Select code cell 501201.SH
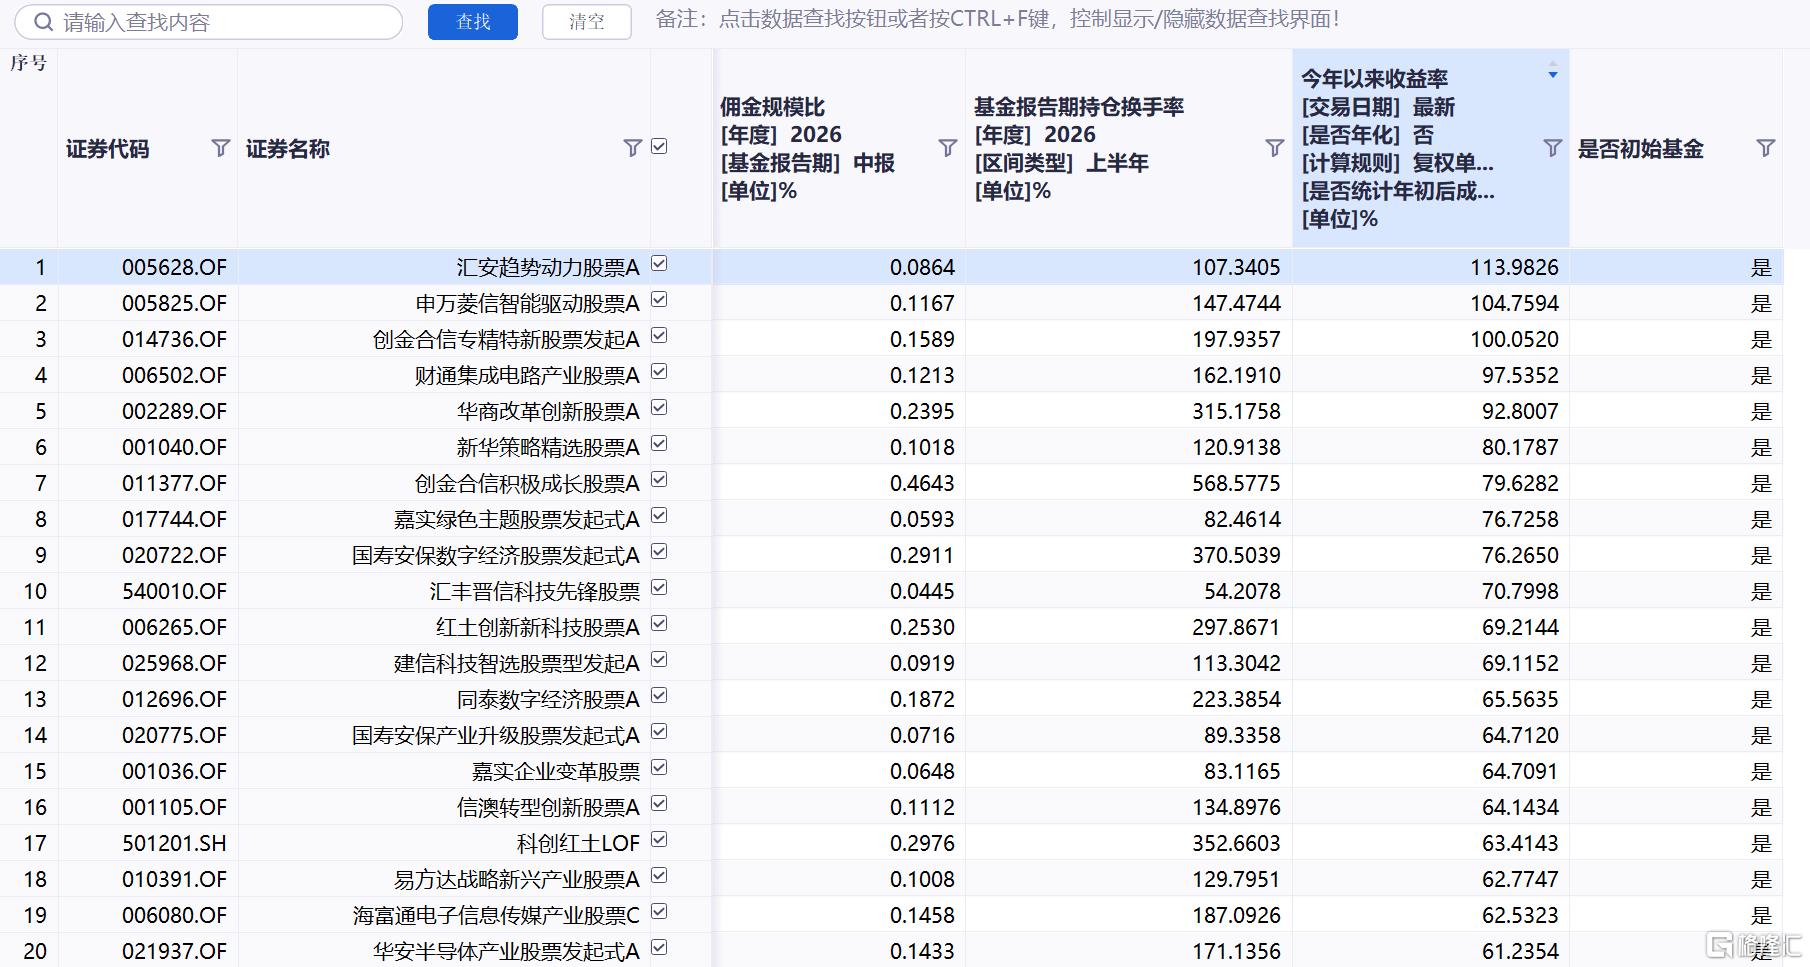The height and width of the screenshot is (967, 1810). click(x=174, y=844)
